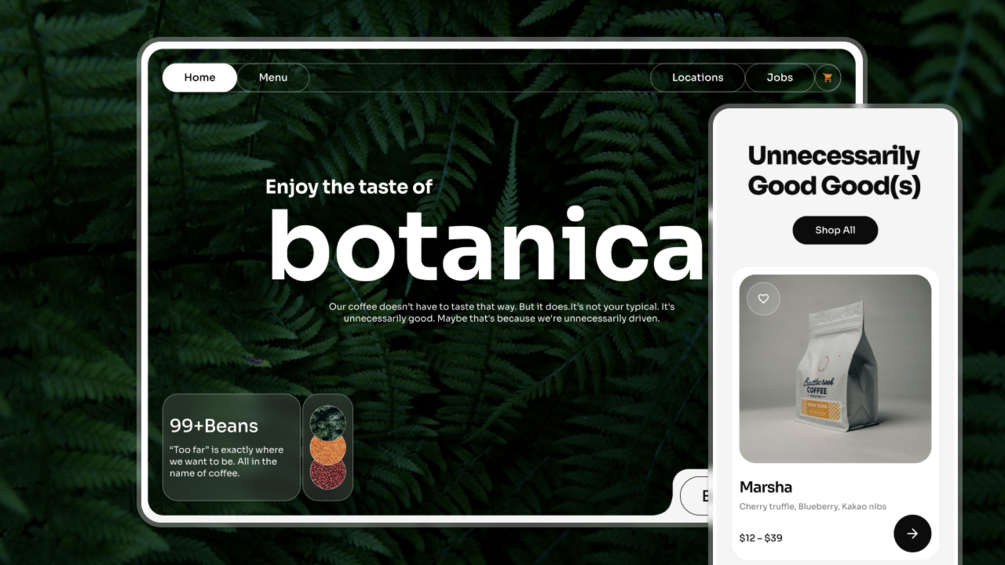The image size is (1005, 565).
Task: Open the Menu nav item
Action: tap(273, 78)
